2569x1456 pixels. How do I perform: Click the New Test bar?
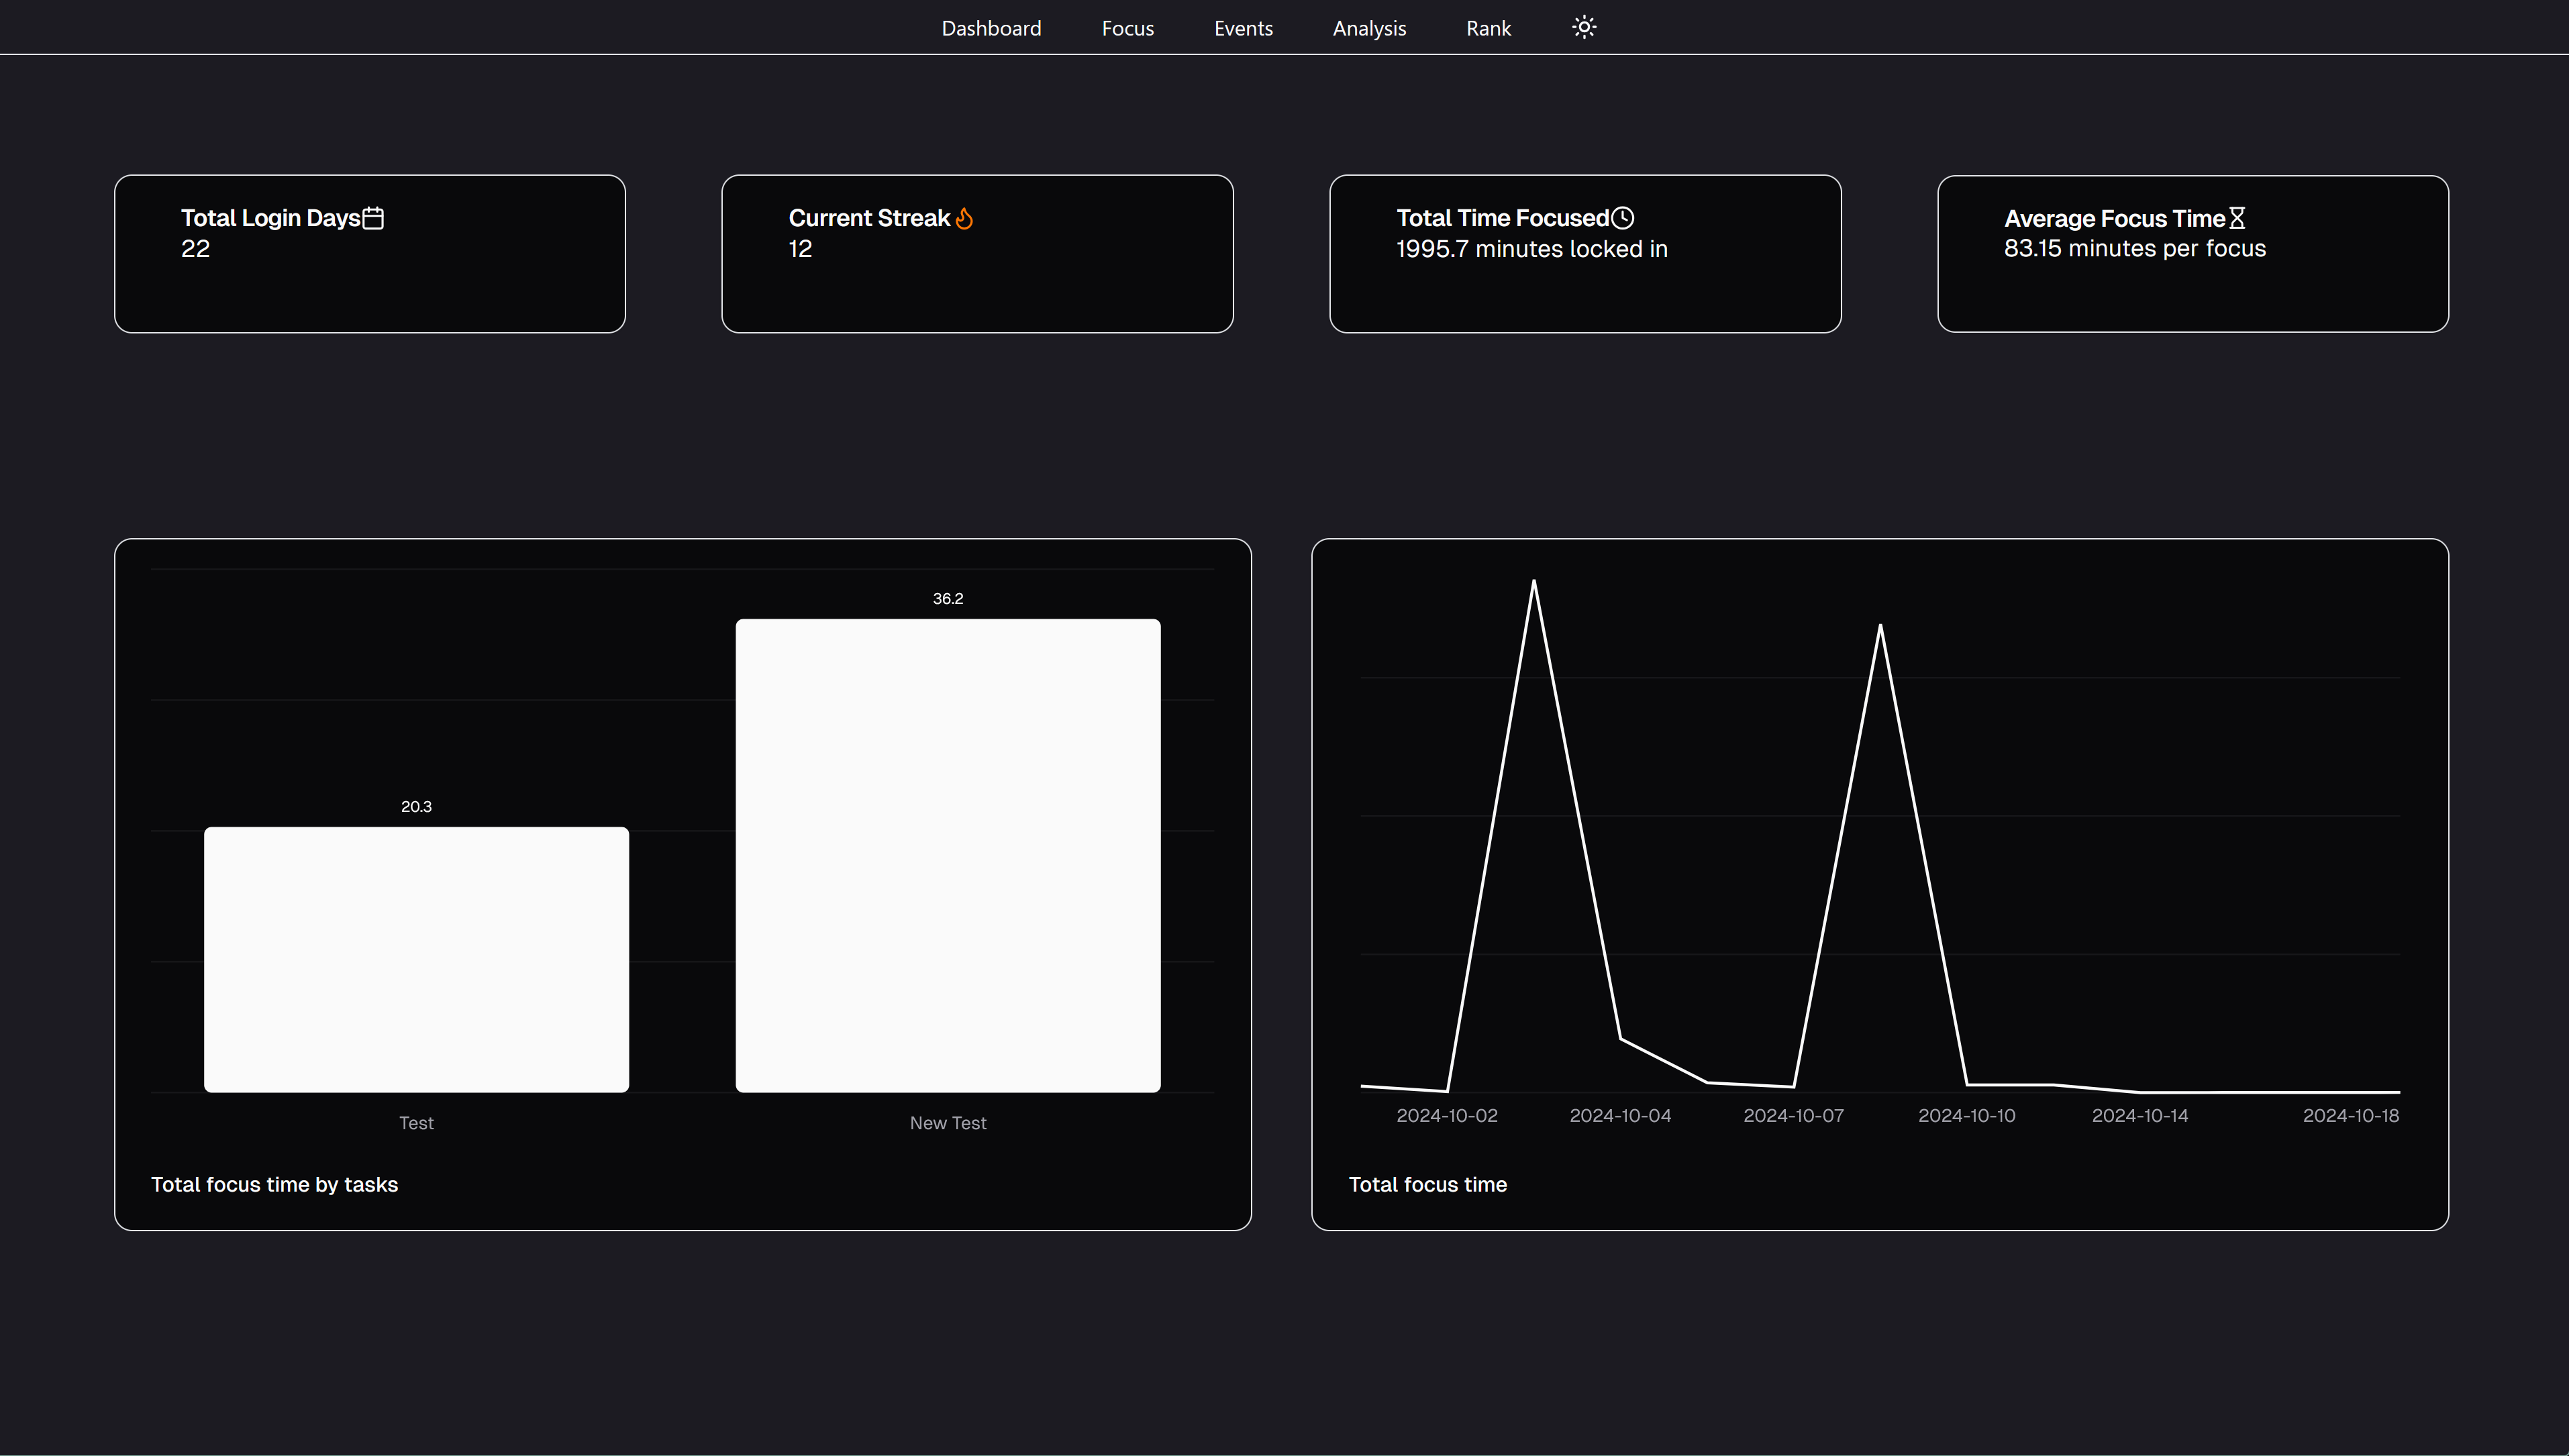coord(947,855)
